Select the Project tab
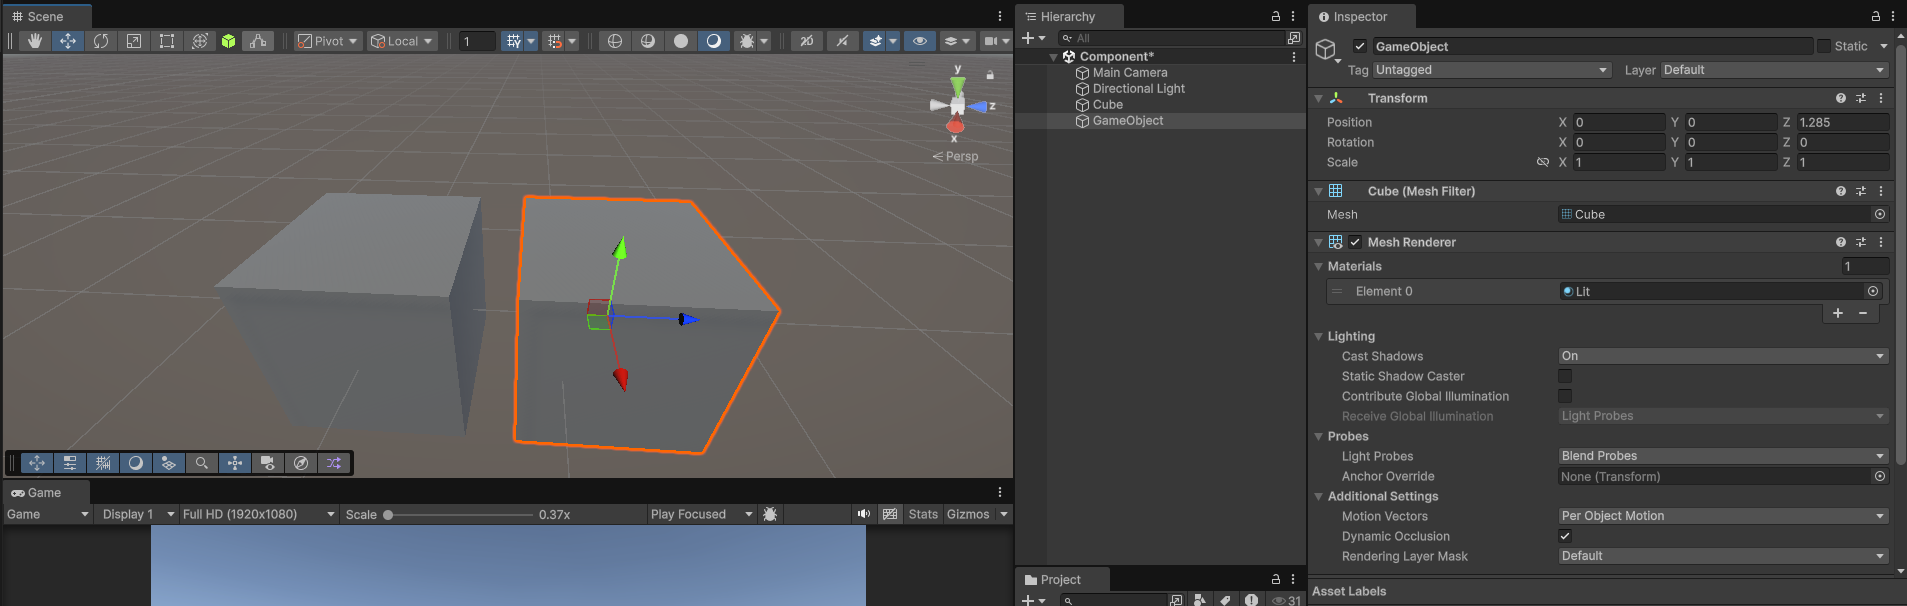 [x=1060, y=580]
